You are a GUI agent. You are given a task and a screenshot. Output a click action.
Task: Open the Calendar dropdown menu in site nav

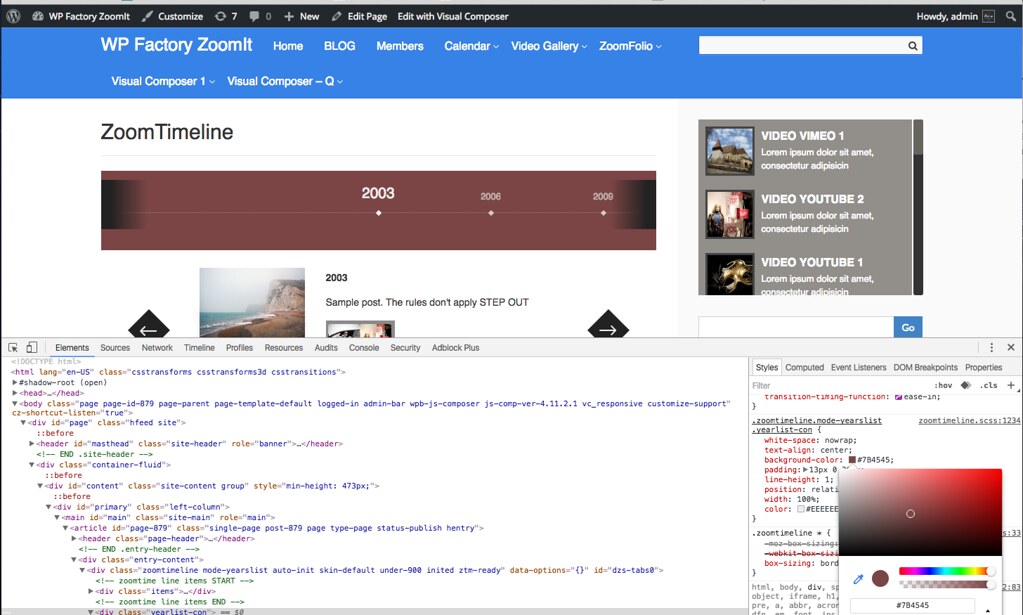point(471,46)
